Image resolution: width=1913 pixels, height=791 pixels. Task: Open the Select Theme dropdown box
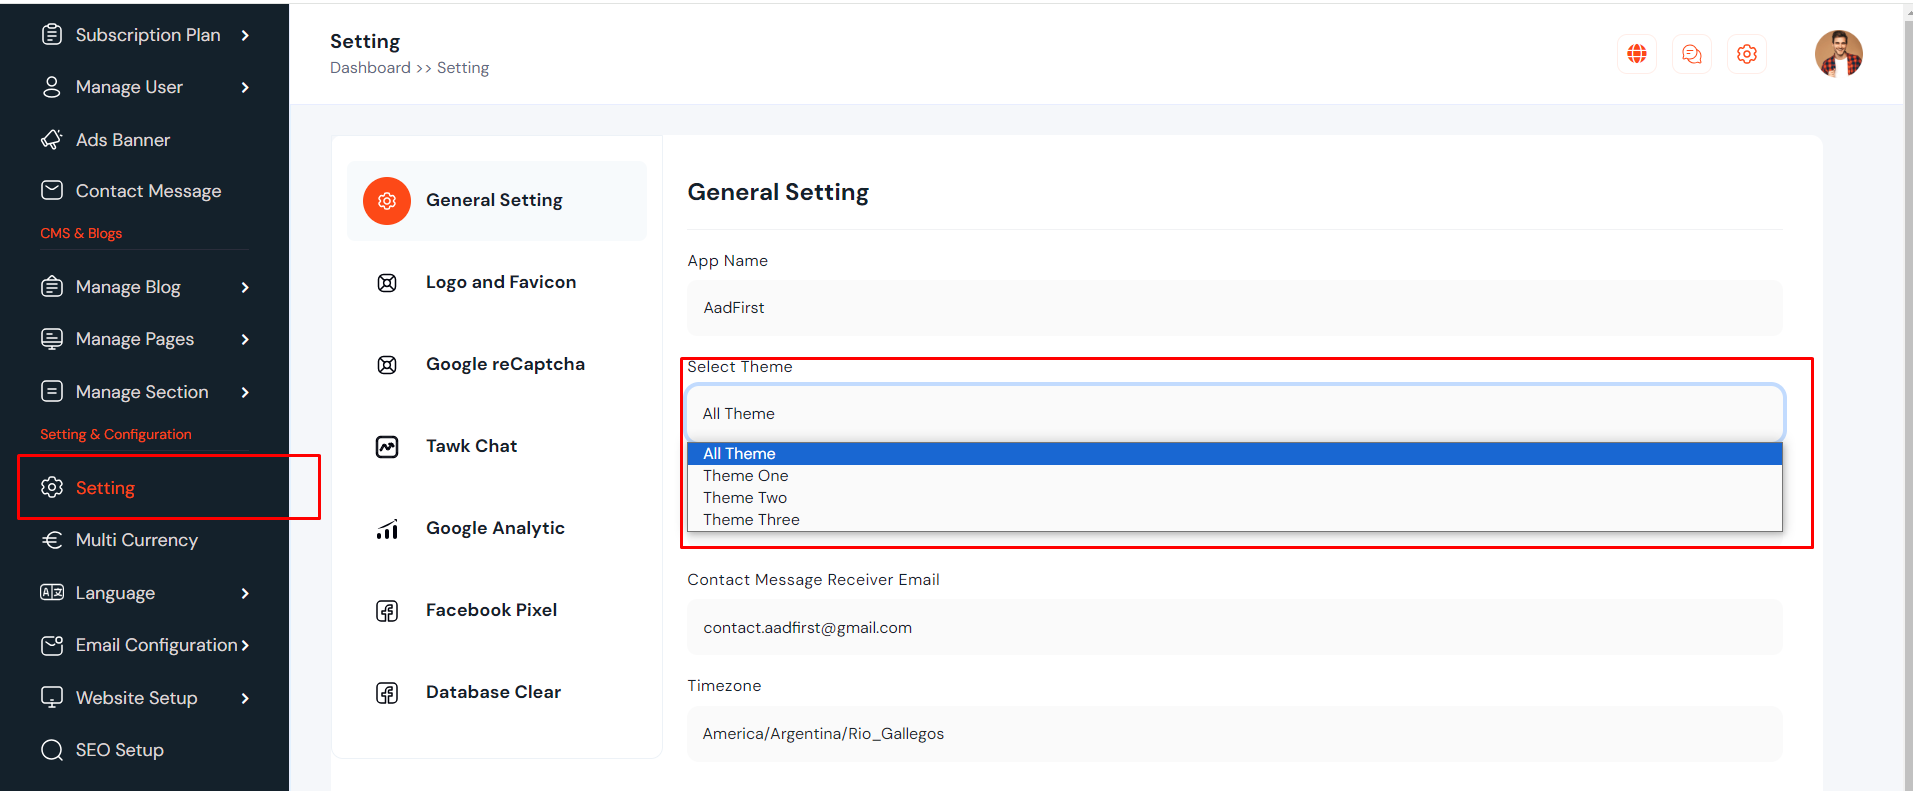click(x=1234, y=413)
